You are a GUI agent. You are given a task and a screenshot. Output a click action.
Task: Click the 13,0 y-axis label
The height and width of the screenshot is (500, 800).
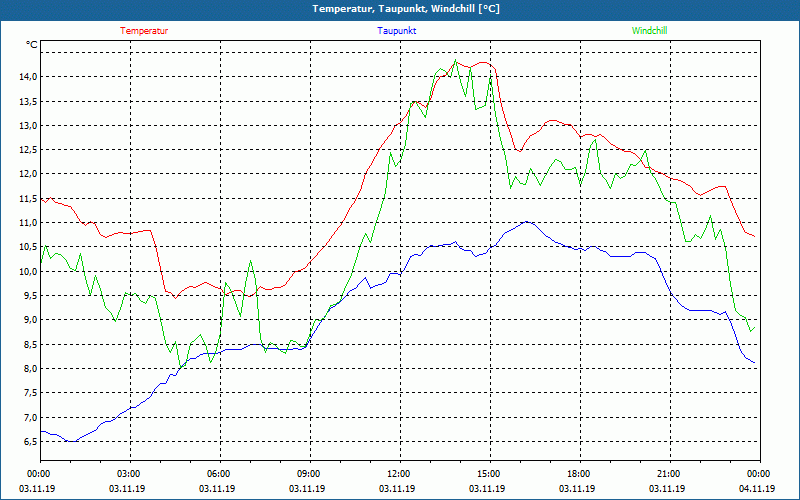[x=28, y=126]
